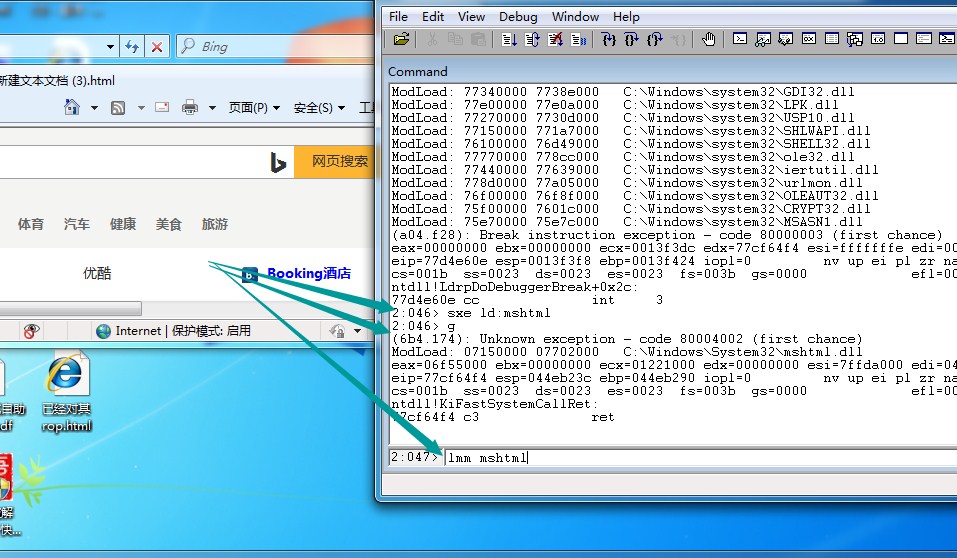This screenshot has height=558, width=957.
Task: Open the 已经对其 rop.html desktop file
Action: pos(67,392)
